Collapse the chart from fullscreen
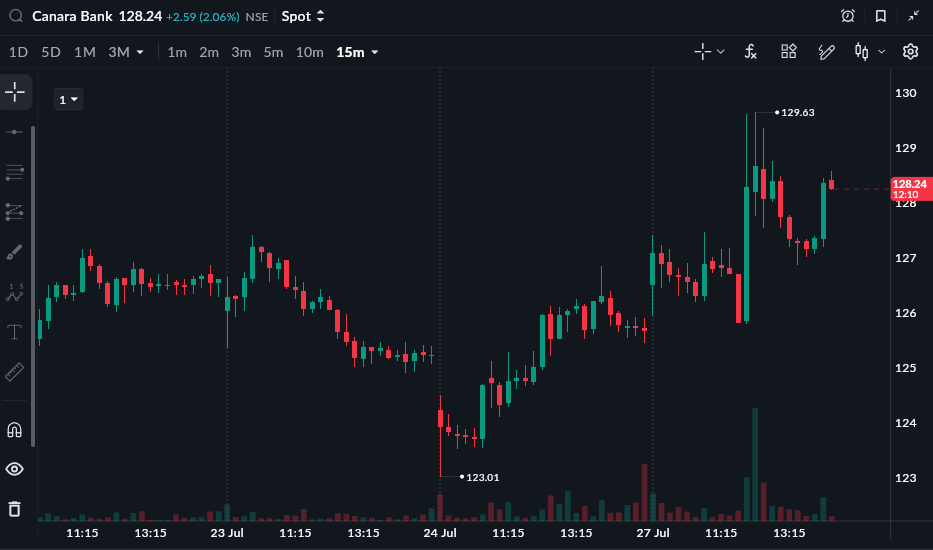 913,16
